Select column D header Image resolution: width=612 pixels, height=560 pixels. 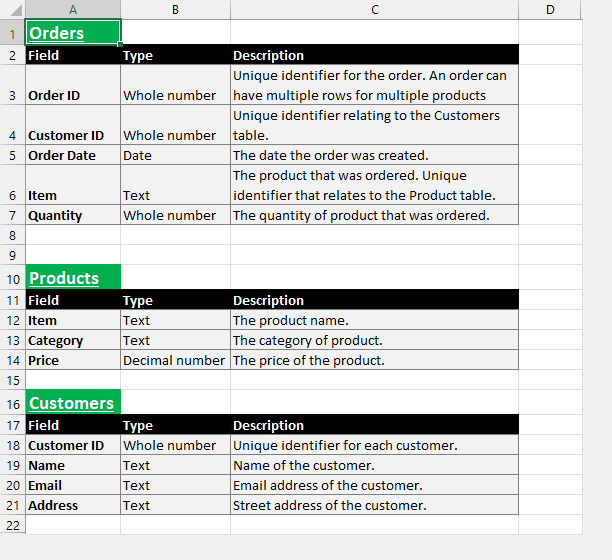[x=550, y=9]
